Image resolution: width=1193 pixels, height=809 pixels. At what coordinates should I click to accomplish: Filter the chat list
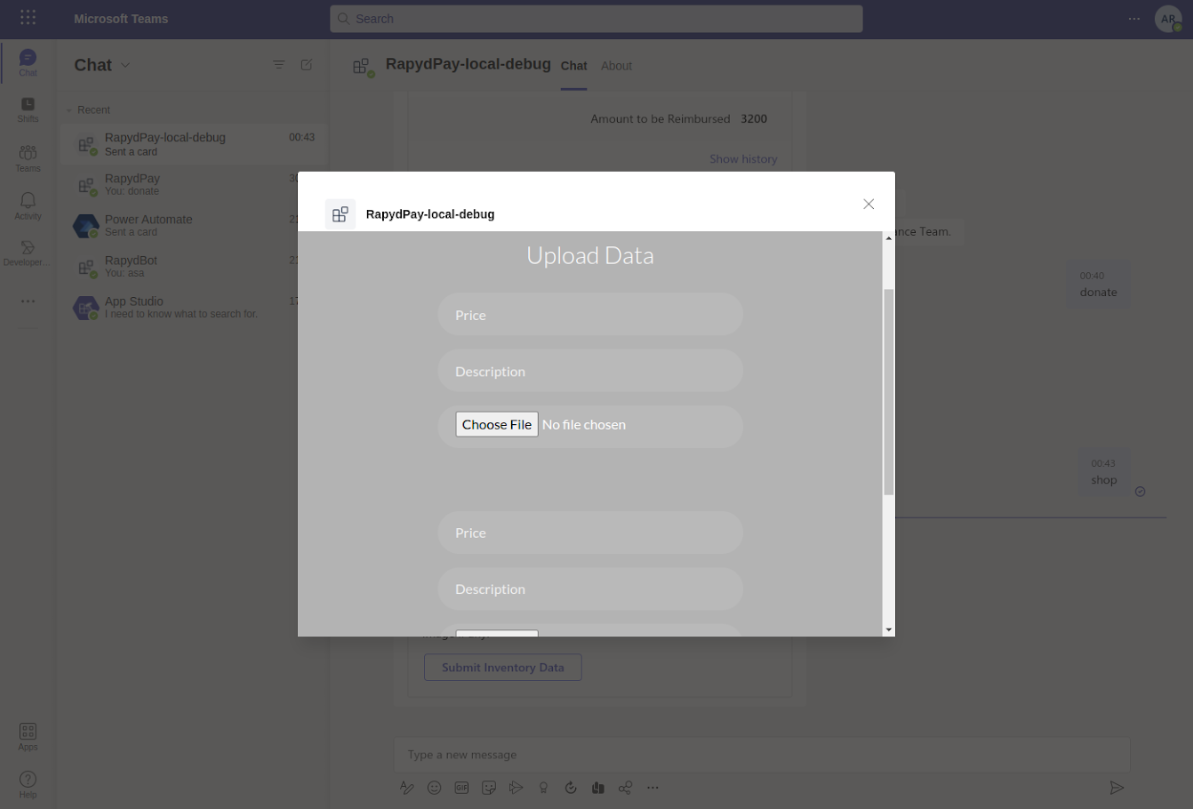click(278, 65)
